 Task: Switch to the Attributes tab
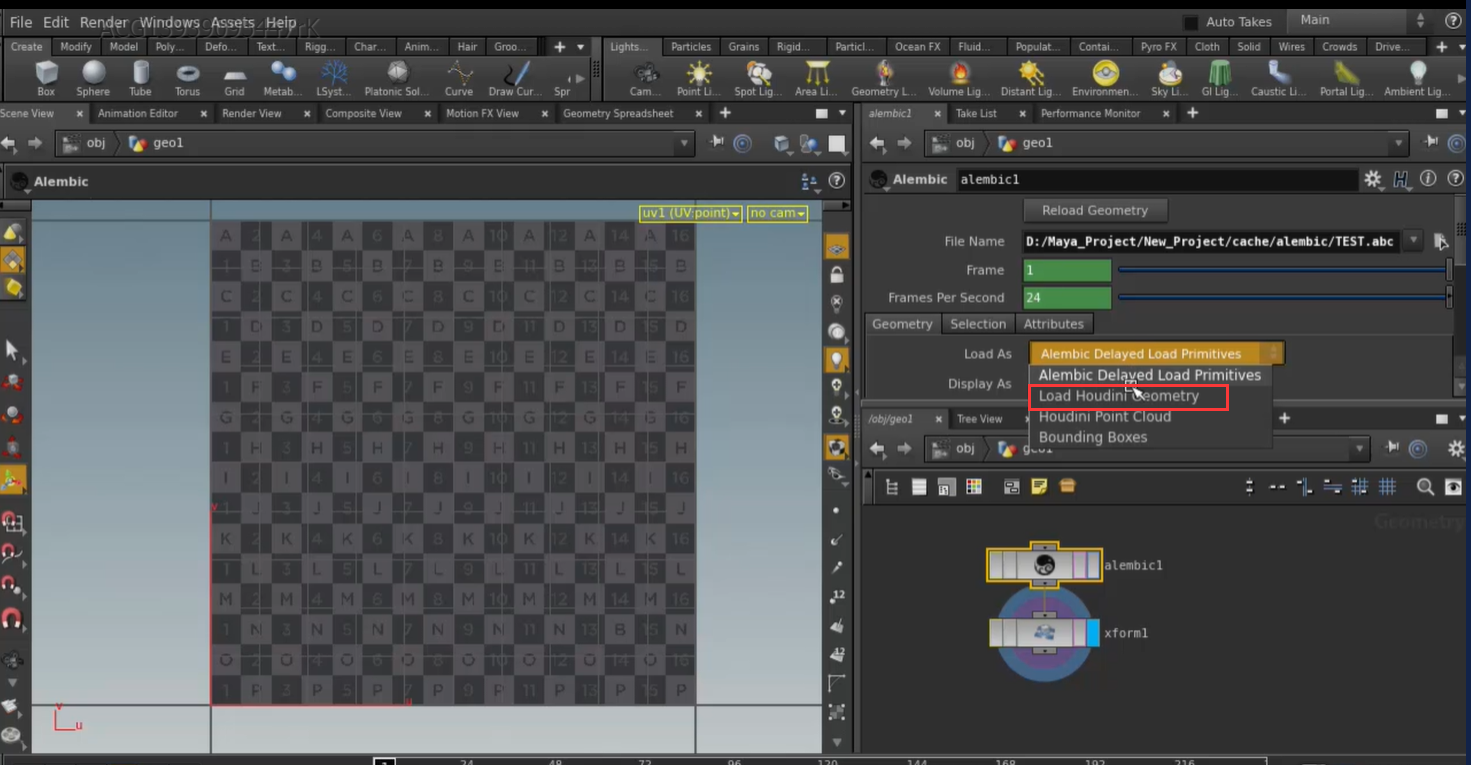pyautogui.click(x=1055, y=323)
